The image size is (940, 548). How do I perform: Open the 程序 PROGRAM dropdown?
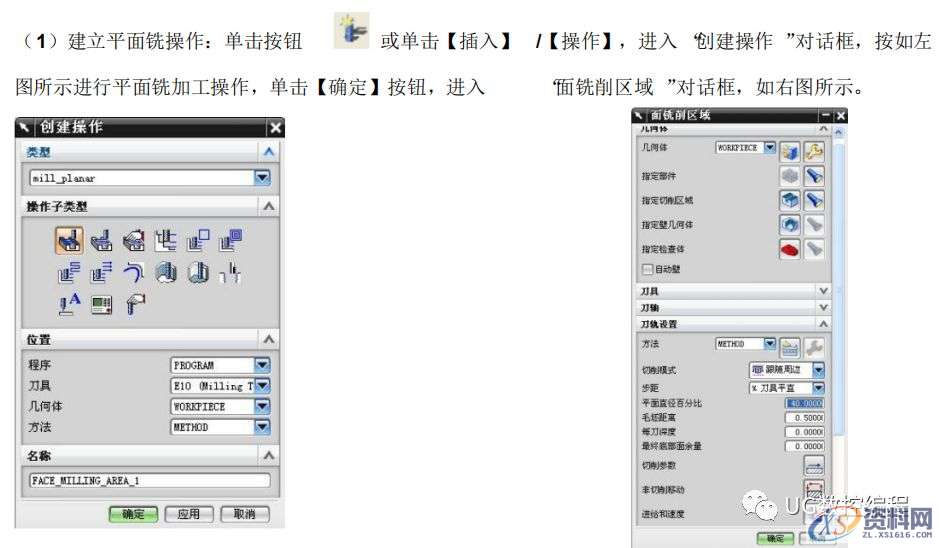point(262,365)
